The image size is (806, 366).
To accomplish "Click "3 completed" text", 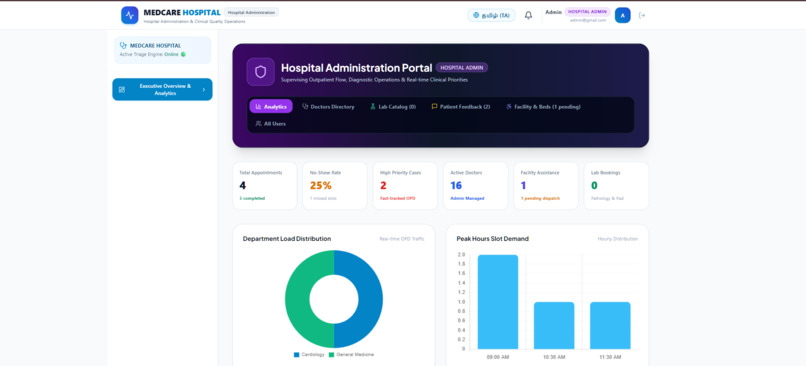I will [252, 198].
